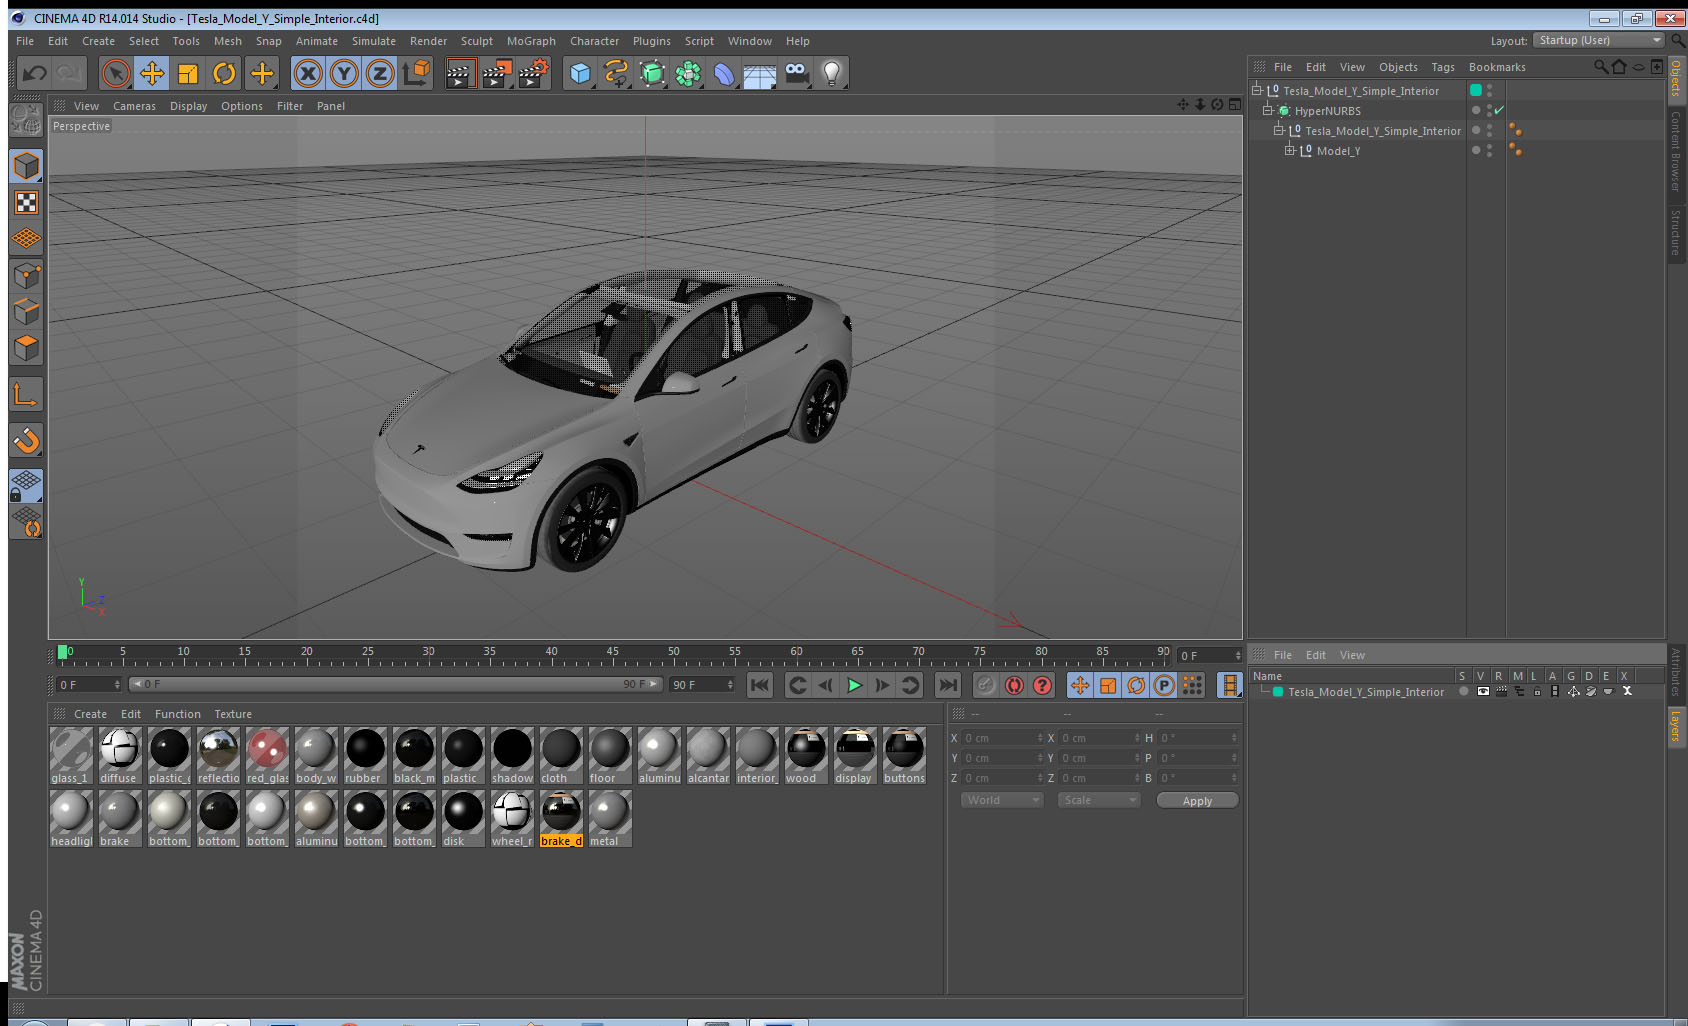Toggle the Enable Axis tool

click(x=26, y=395)
